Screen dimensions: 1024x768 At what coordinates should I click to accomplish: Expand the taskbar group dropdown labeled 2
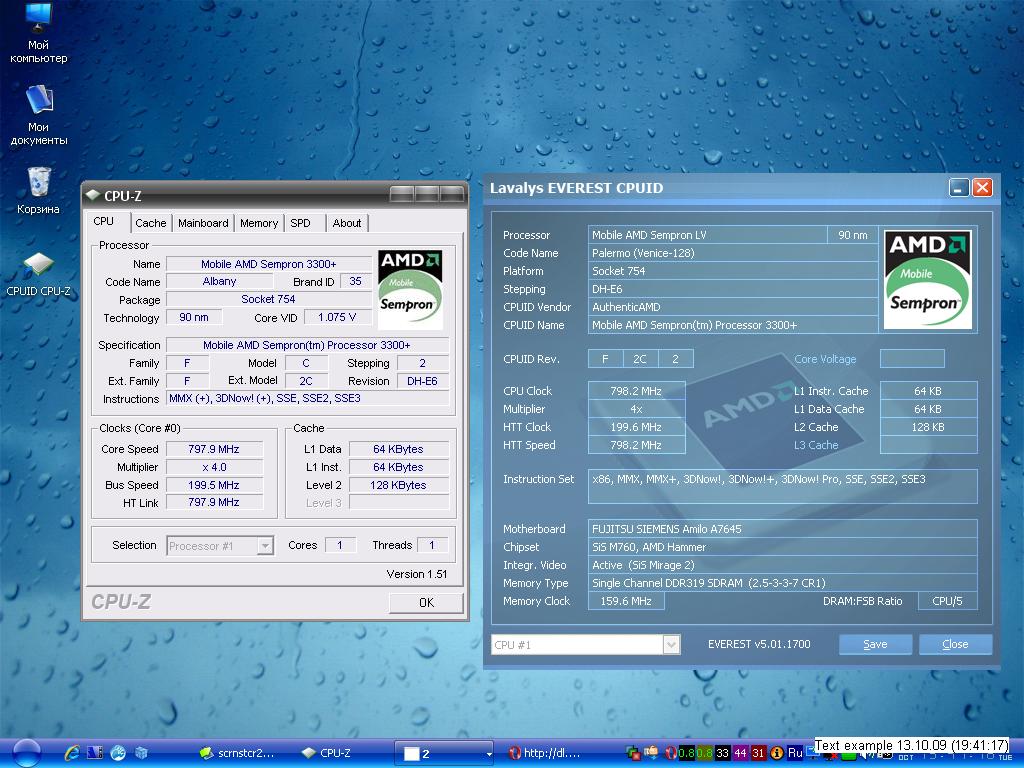(x=445, y=753)
